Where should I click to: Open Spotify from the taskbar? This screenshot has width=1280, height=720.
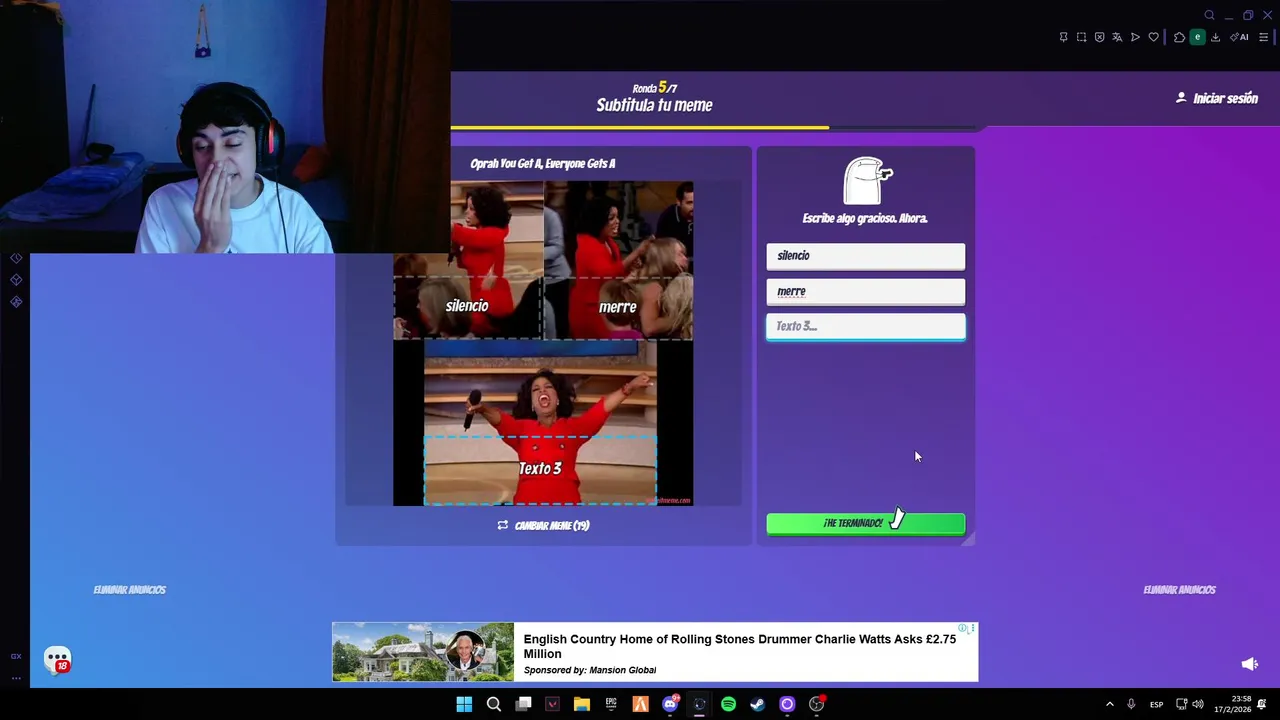click(x=728, y=704)
